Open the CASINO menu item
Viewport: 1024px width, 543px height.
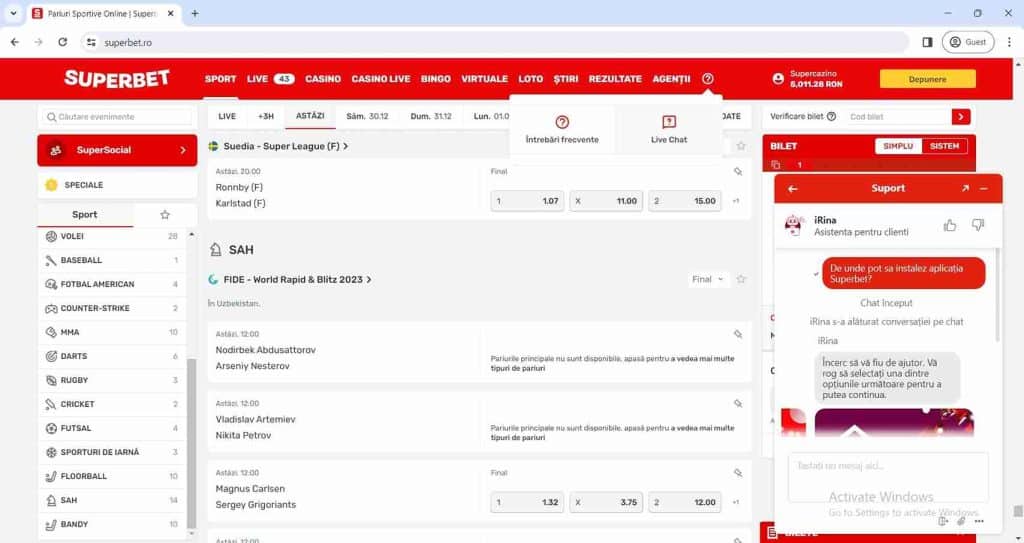pos(323,79)
